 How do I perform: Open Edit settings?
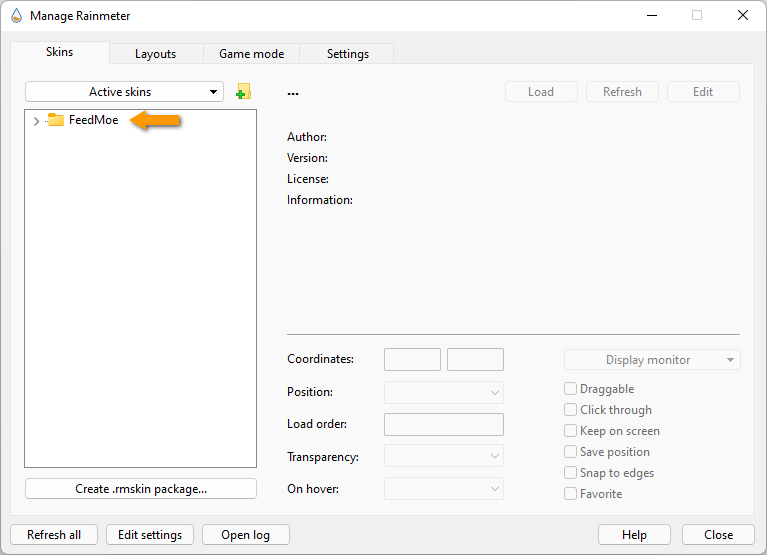(150, 534)
